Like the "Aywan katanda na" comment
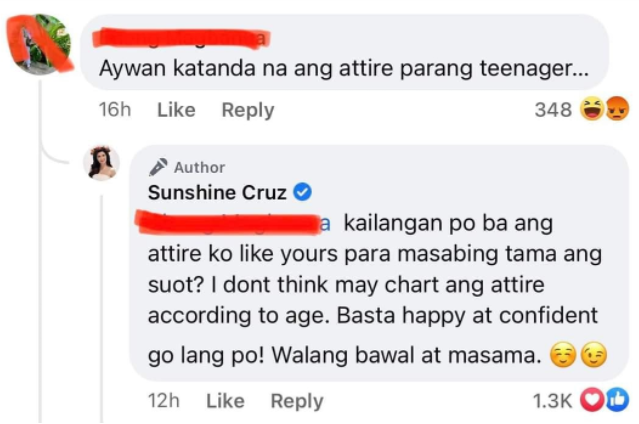The height and width of the screenshot is (424, 639). pos(176,110)
